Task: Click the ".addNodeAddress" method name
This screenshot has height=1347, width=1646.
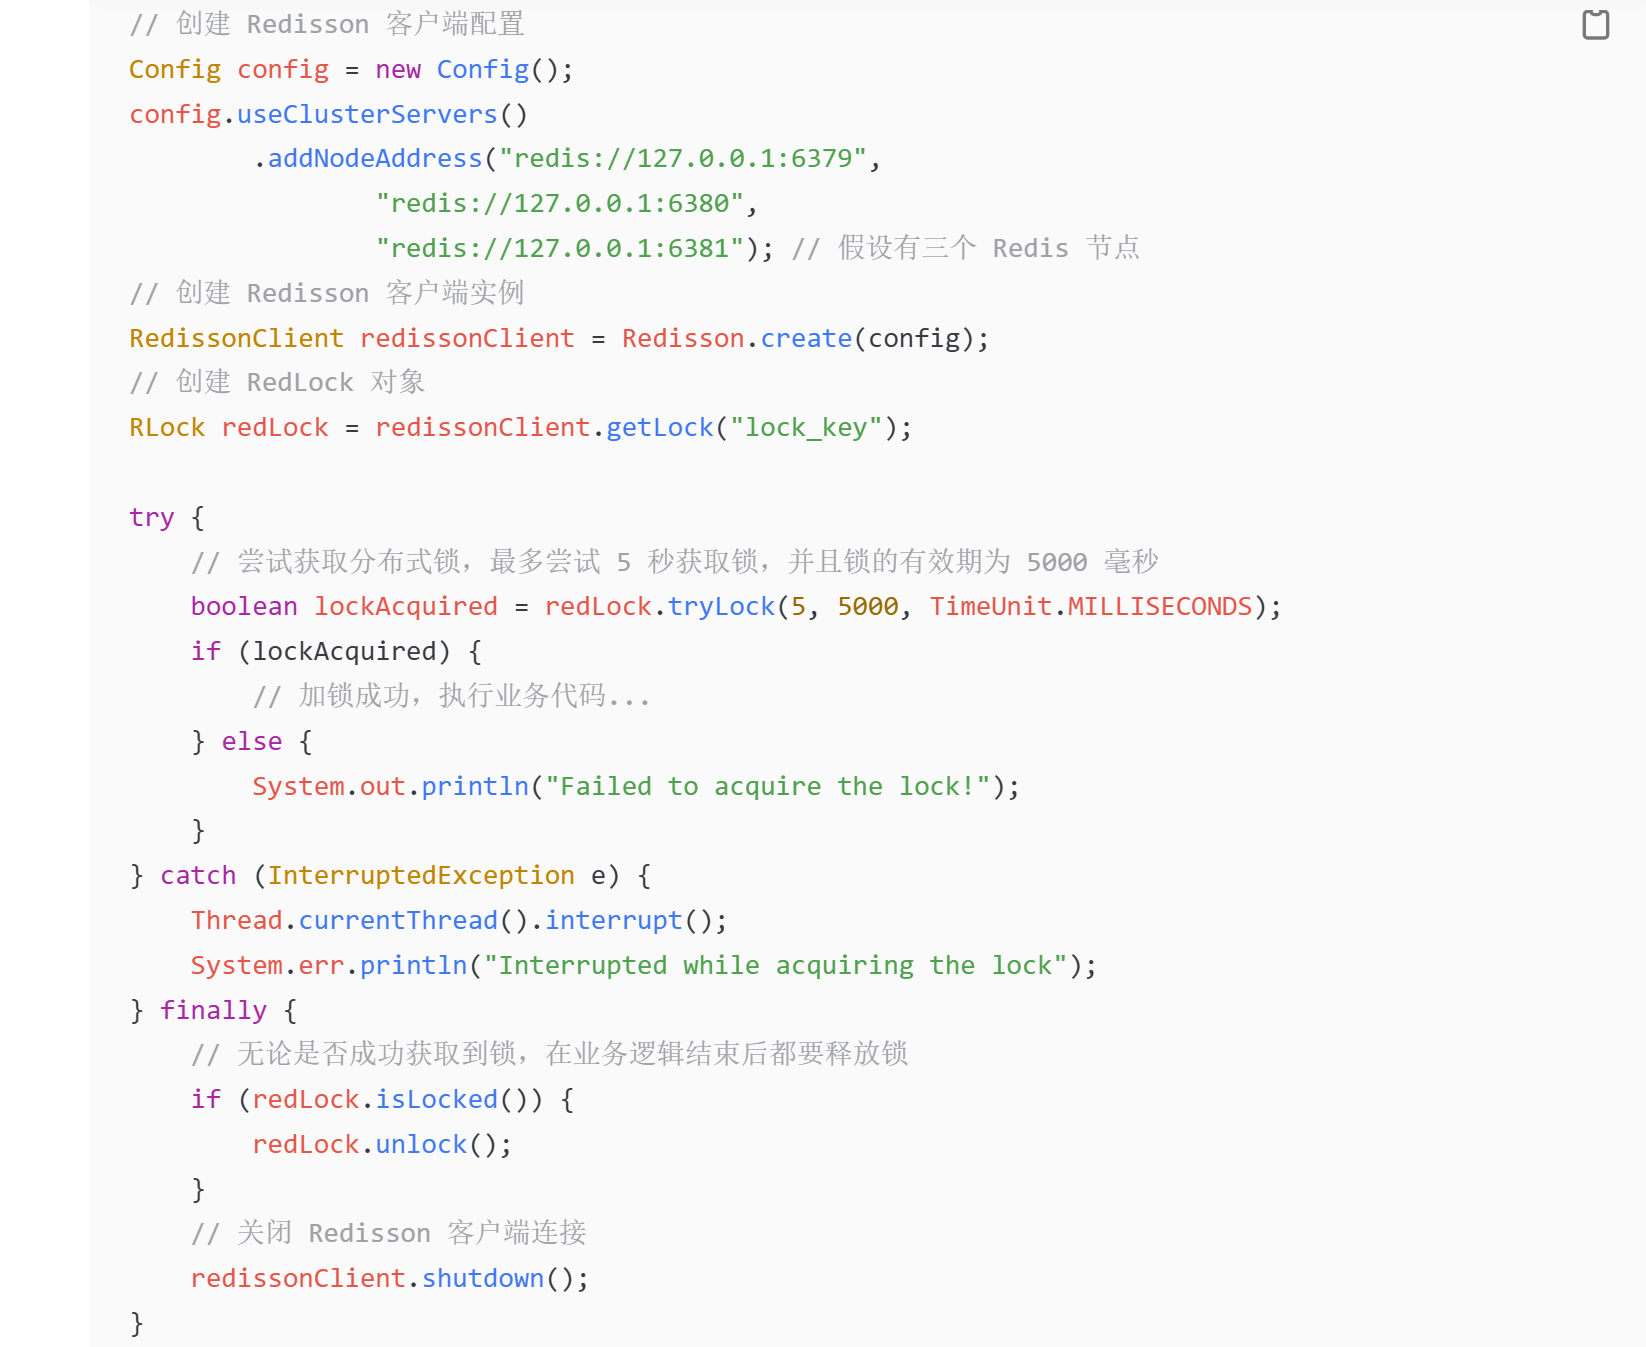Action: [x=368, y=159]
